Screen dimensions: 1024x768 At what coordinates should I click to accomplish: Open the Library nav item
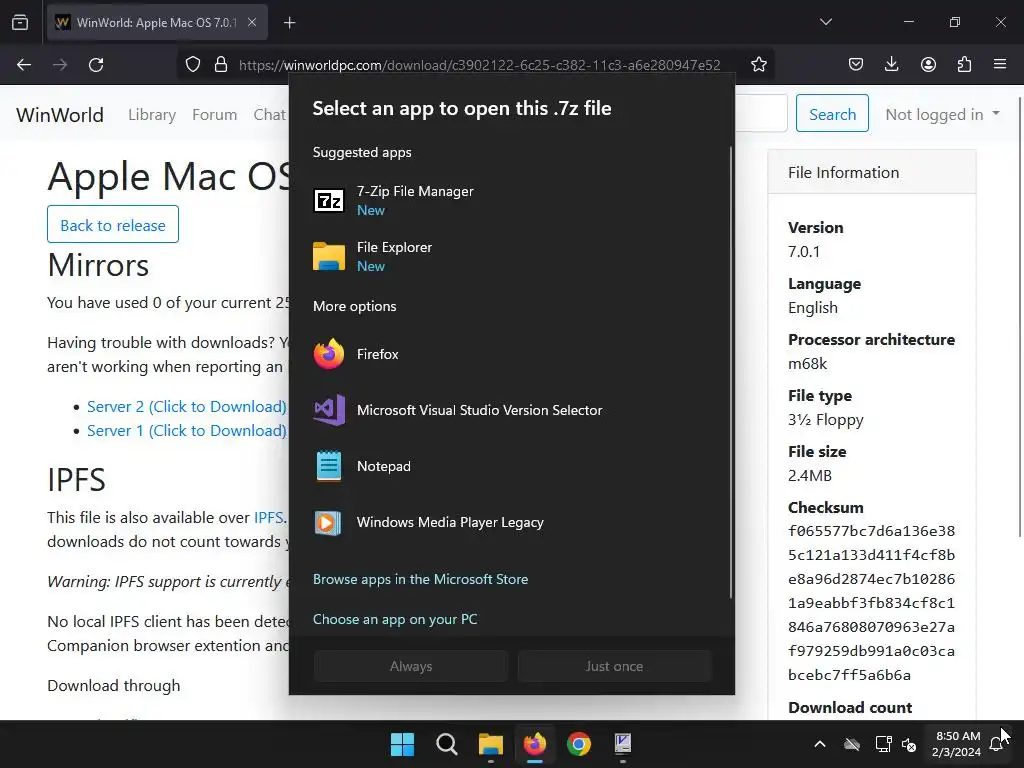point(152,115)
